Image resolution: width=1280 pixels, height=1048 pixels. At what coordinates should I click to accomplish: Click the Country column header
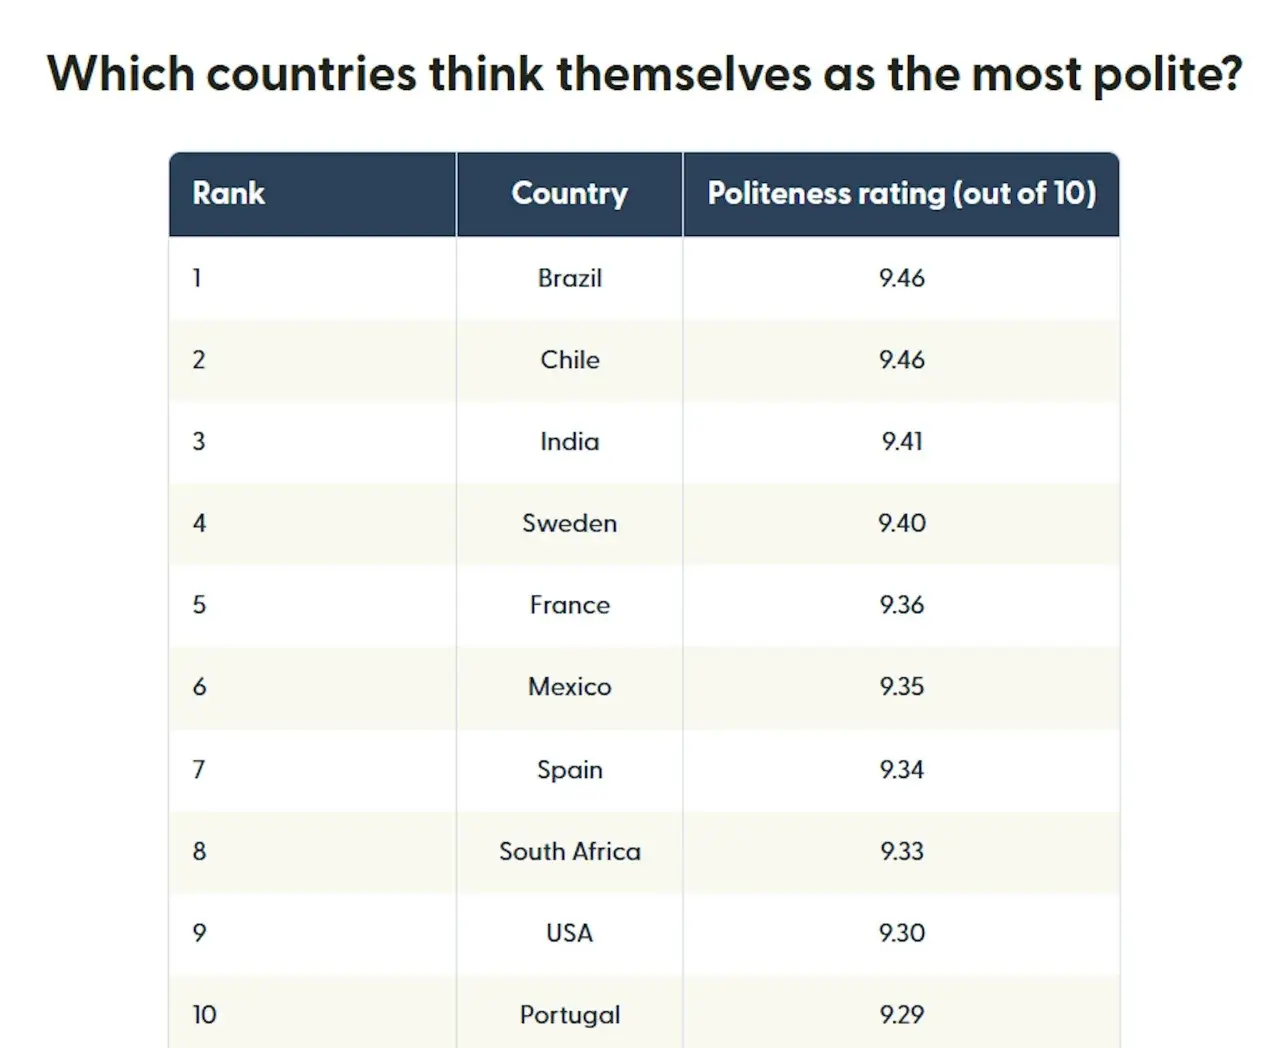569,193
